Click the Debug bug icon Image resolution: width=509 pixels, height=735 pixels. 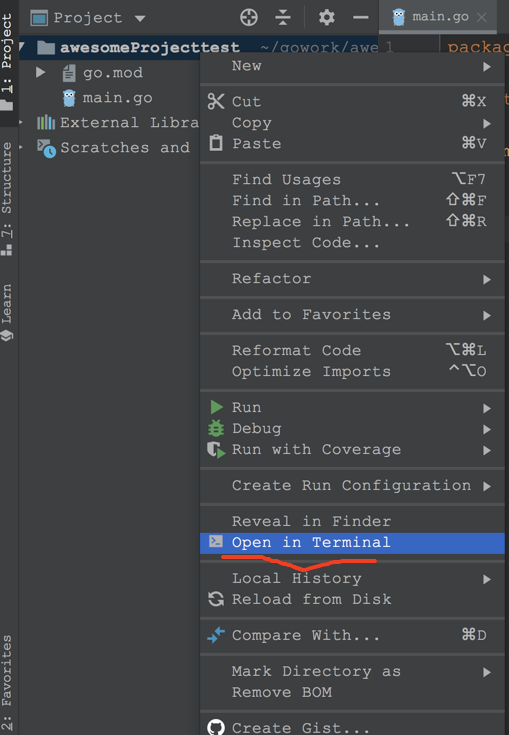tap(216, 428)
